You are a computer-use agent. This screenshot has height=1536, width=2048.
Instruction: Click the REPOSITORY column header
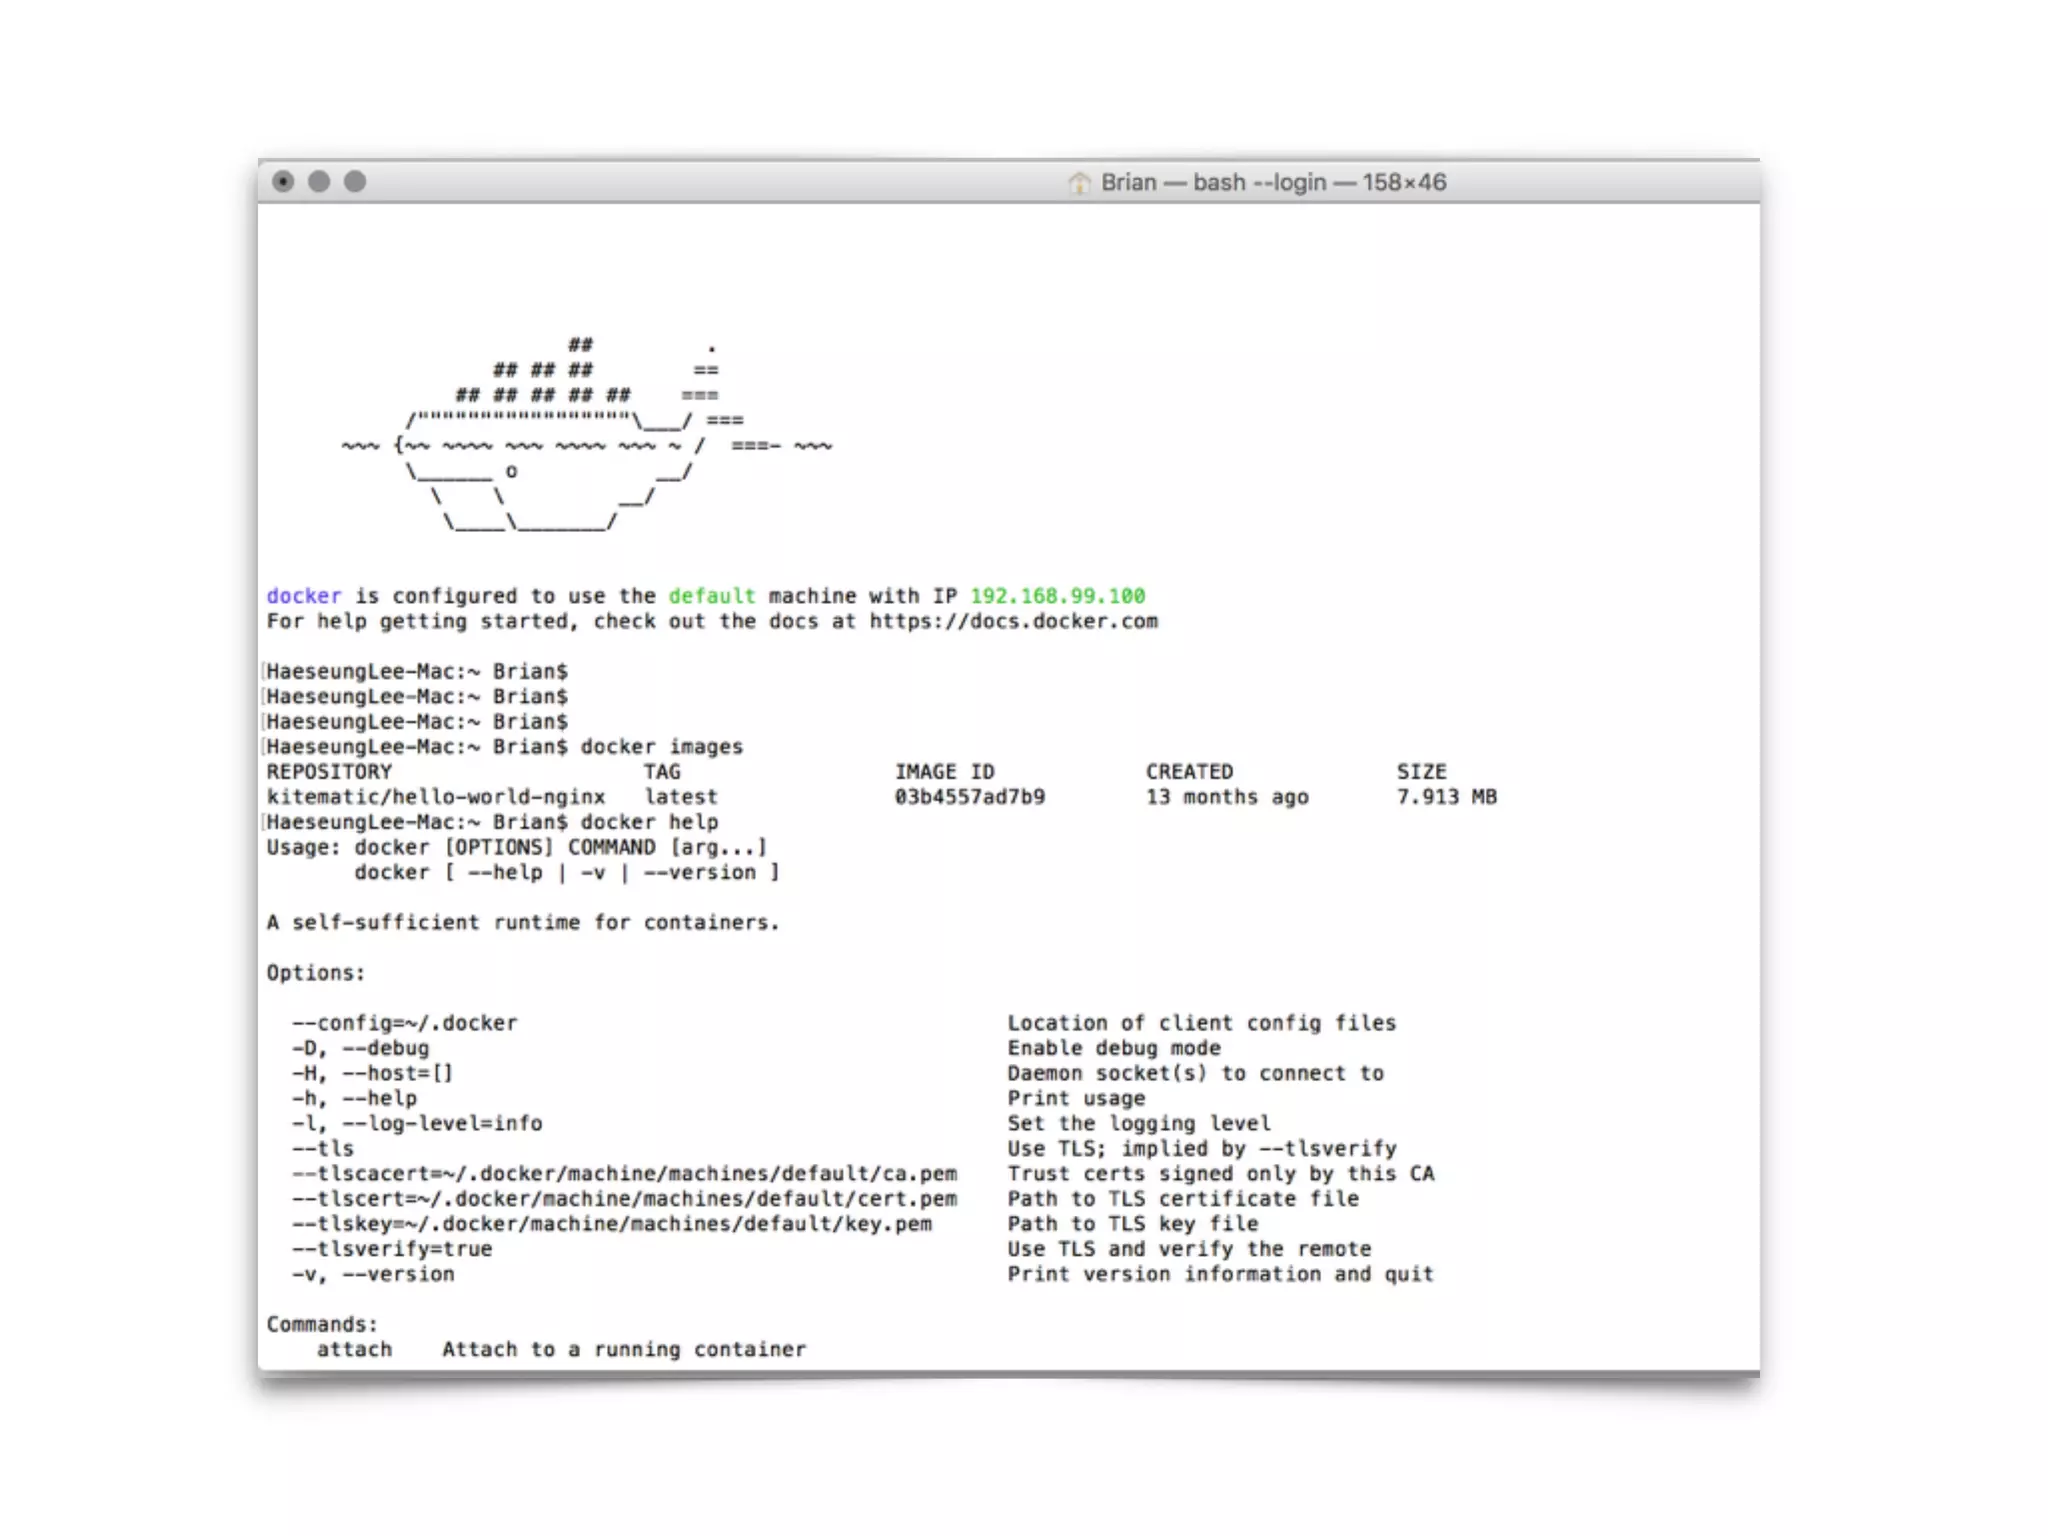(329, 772)
